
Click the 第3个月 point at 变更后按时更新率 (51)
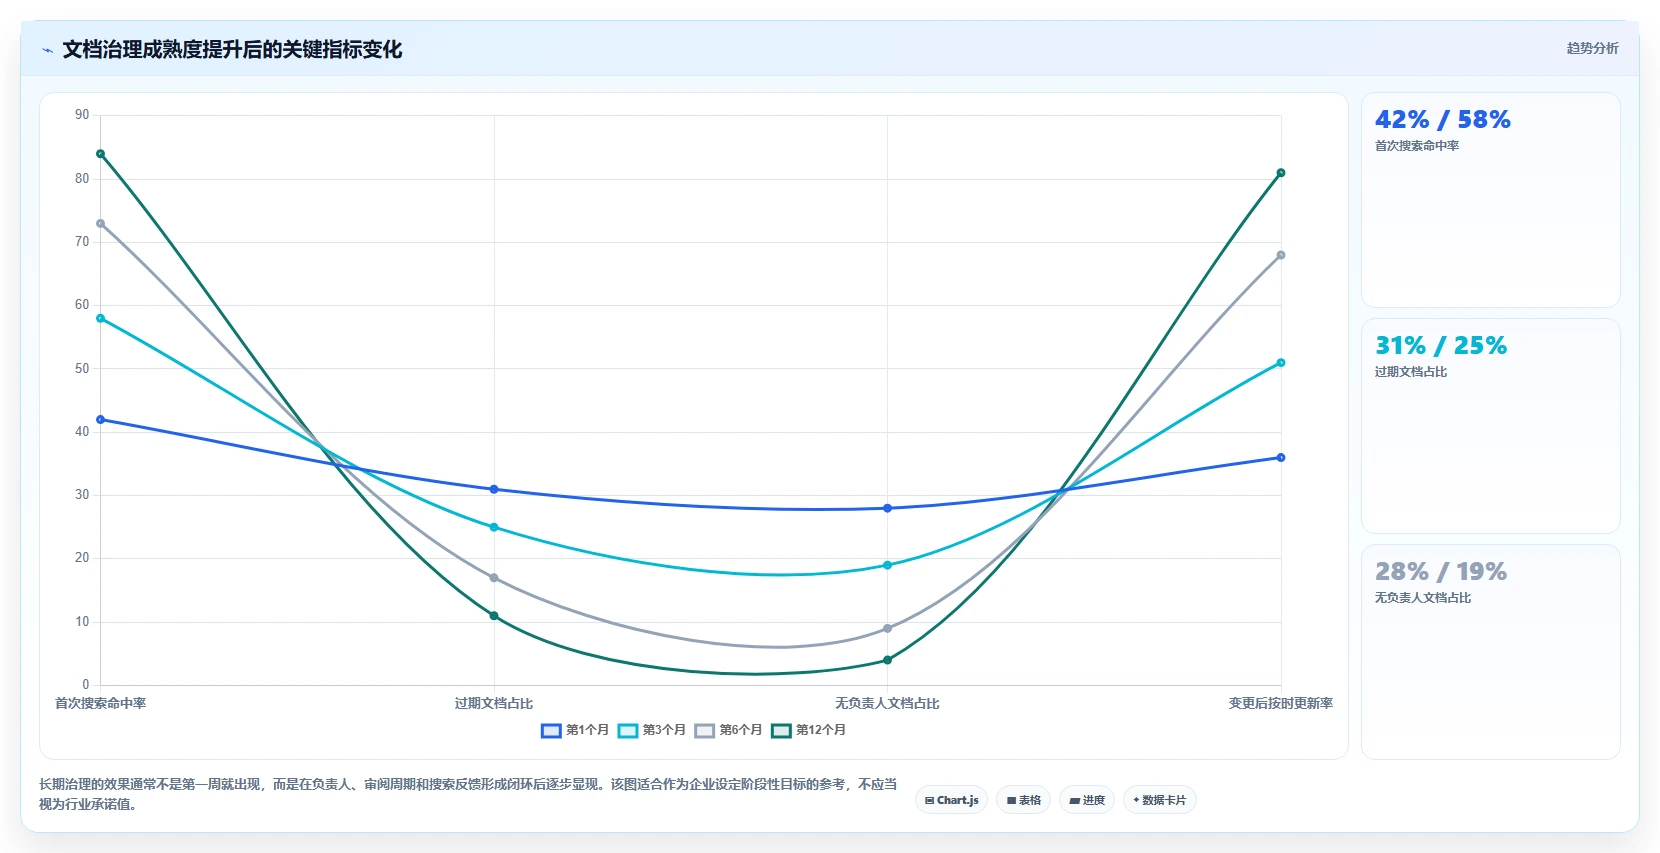(x=1281, y=363)
